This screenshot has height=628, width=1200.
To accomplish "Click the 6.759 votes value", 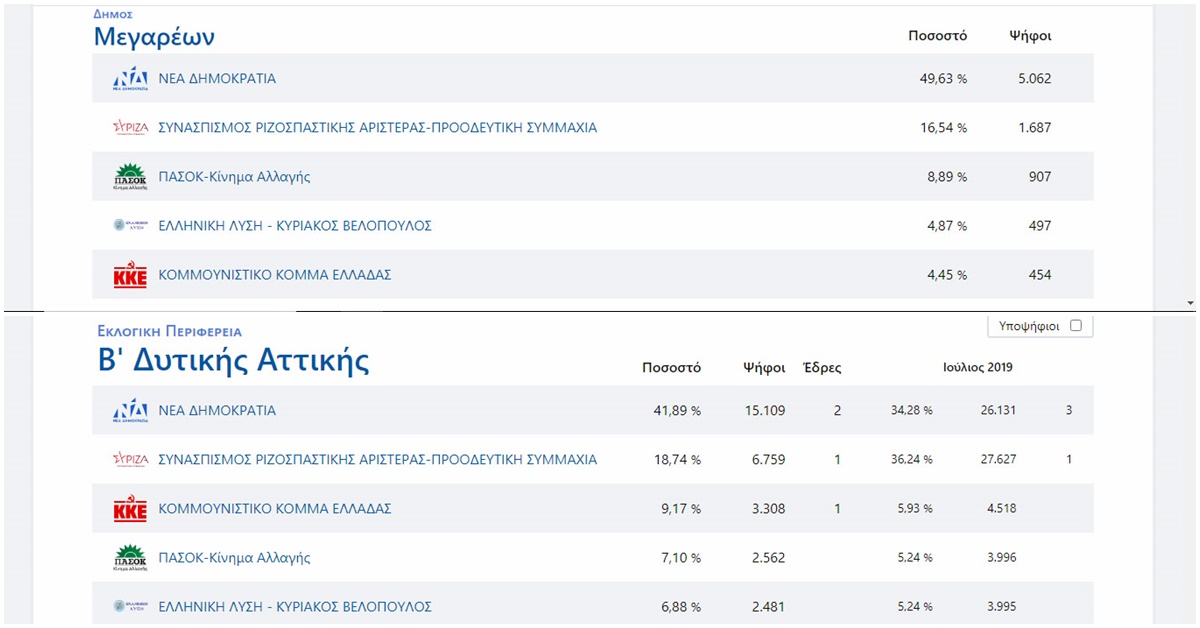I will (x=768, y=460).
